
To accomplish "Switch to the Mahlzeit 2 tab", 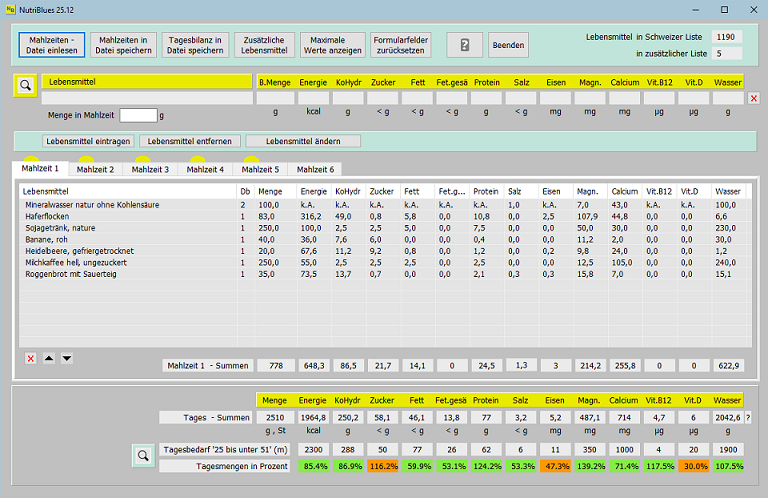I will [x=95, y=169].
